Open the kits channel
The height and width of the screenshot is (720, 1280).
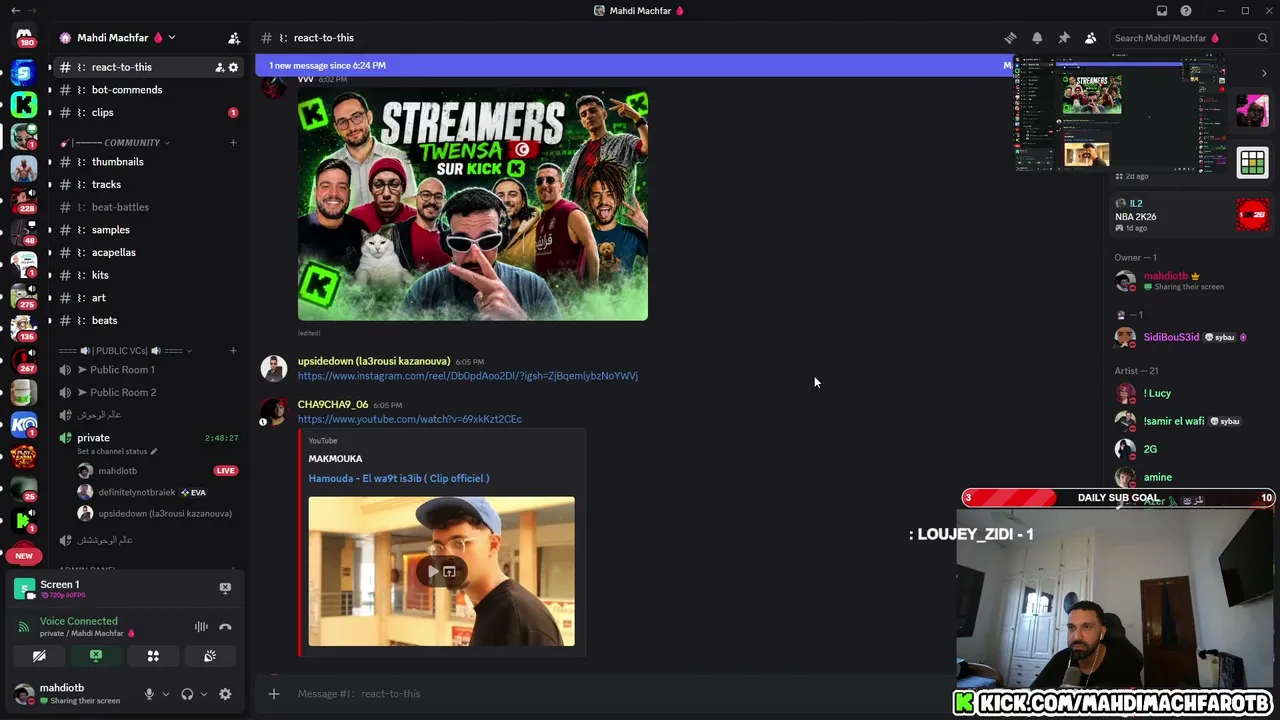[149, 275]
